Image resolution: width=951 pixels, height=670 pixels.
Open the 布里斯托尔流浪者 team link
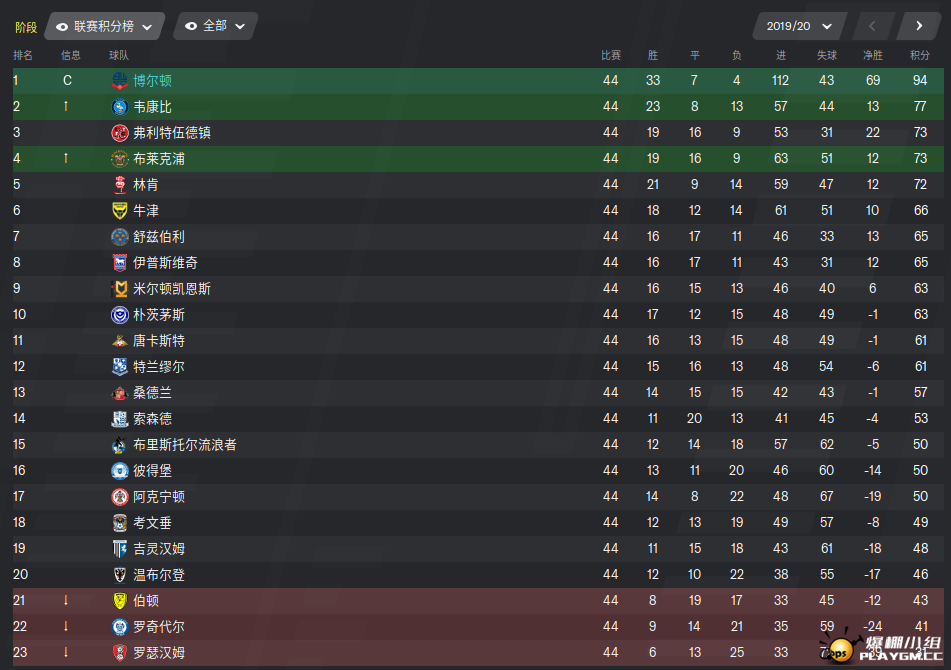[x=185, y=444]
